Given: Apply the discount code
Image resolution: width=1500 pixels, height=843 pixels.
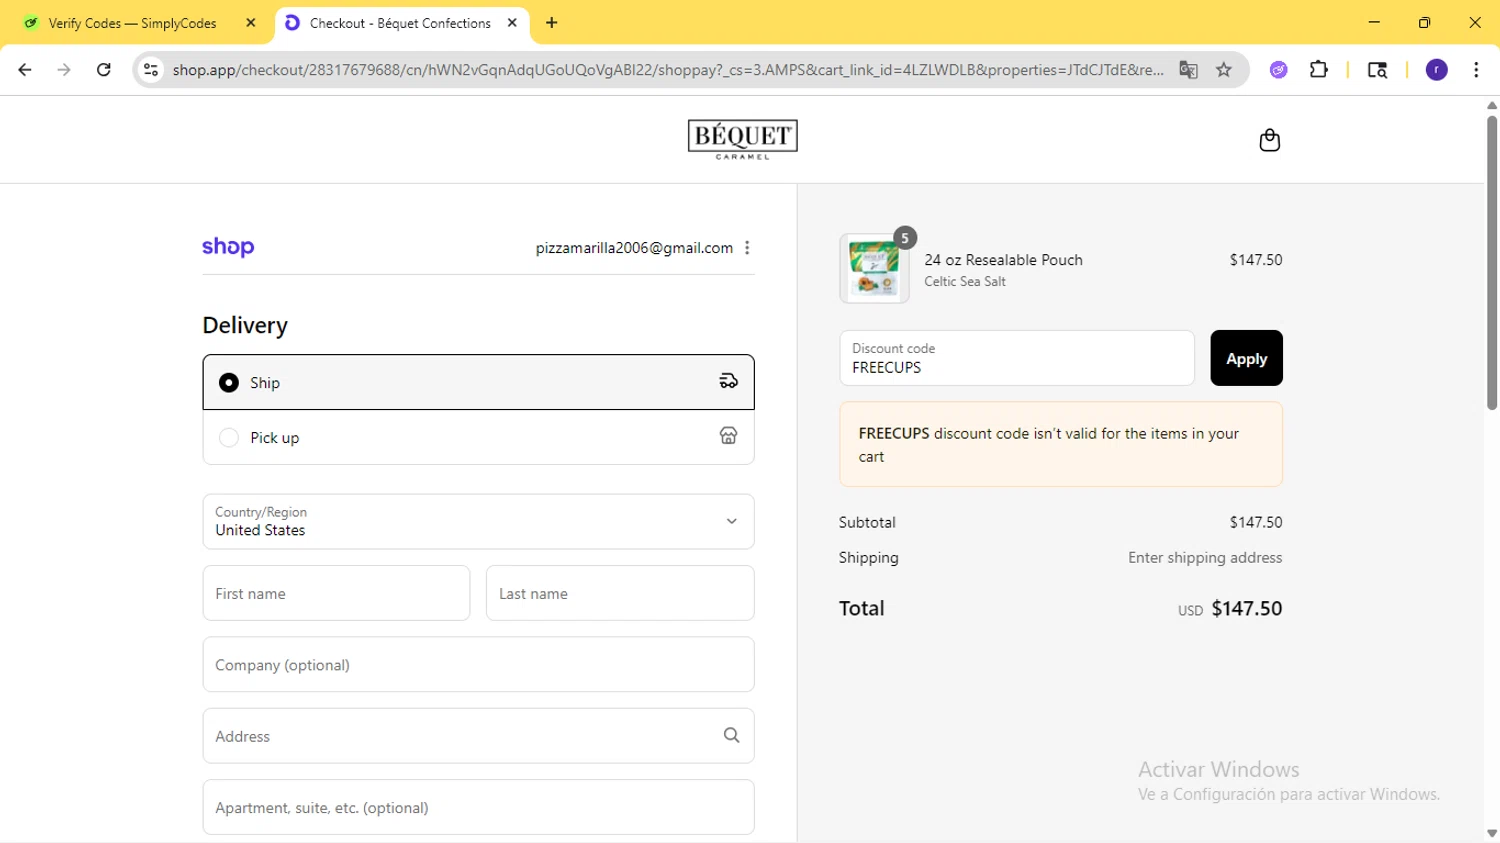Looking at the screenshot, I should coord(1246,358).
